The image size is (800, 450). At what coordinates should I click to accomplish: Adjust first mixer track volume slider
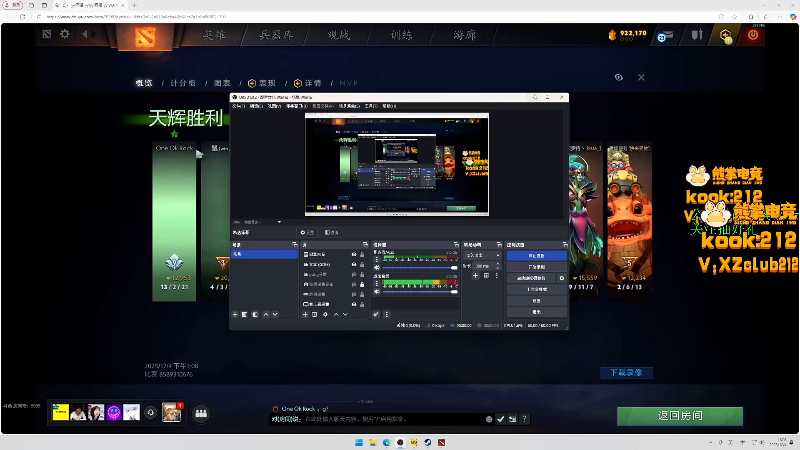420,267
